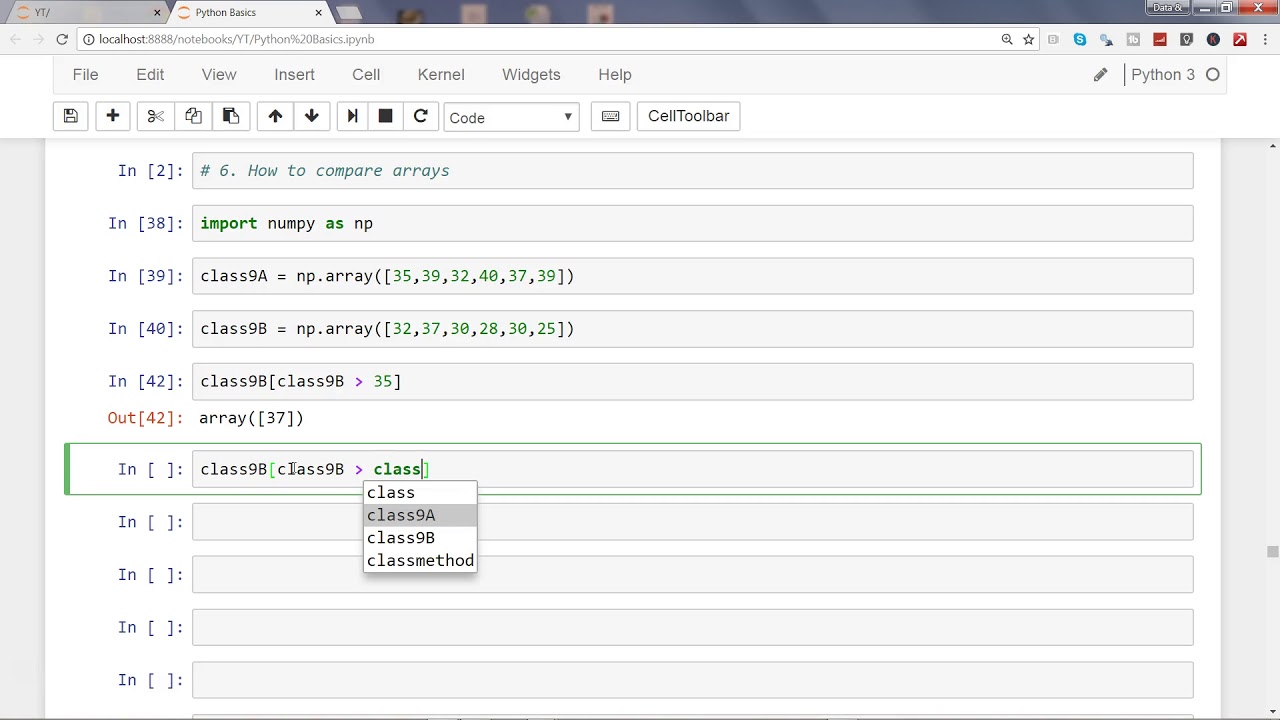Click the class9A array definition cell
Viewport: 1280px width, 720px height.
click(x=692, y=276)
